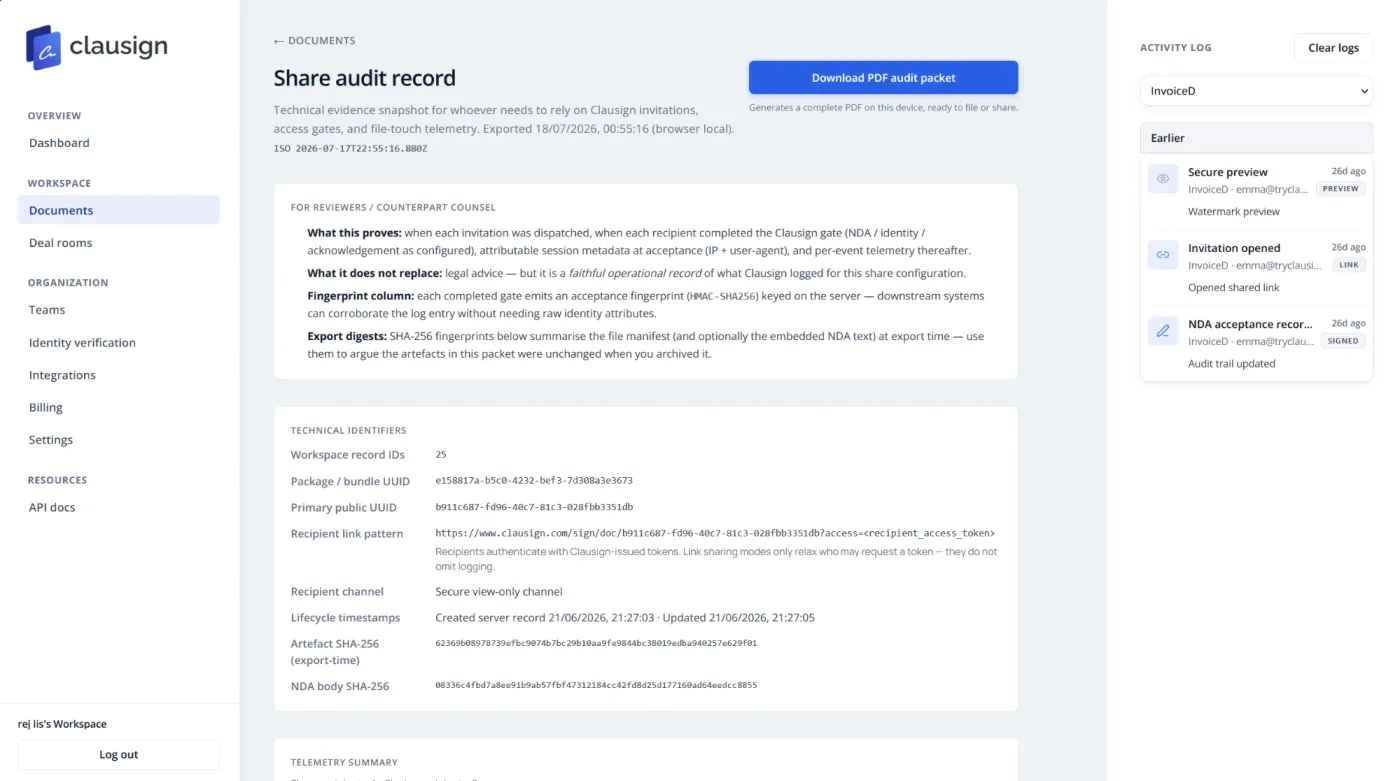Collapse the Earlier section header
This screenshot has width=1400, height=781.
1256,138
